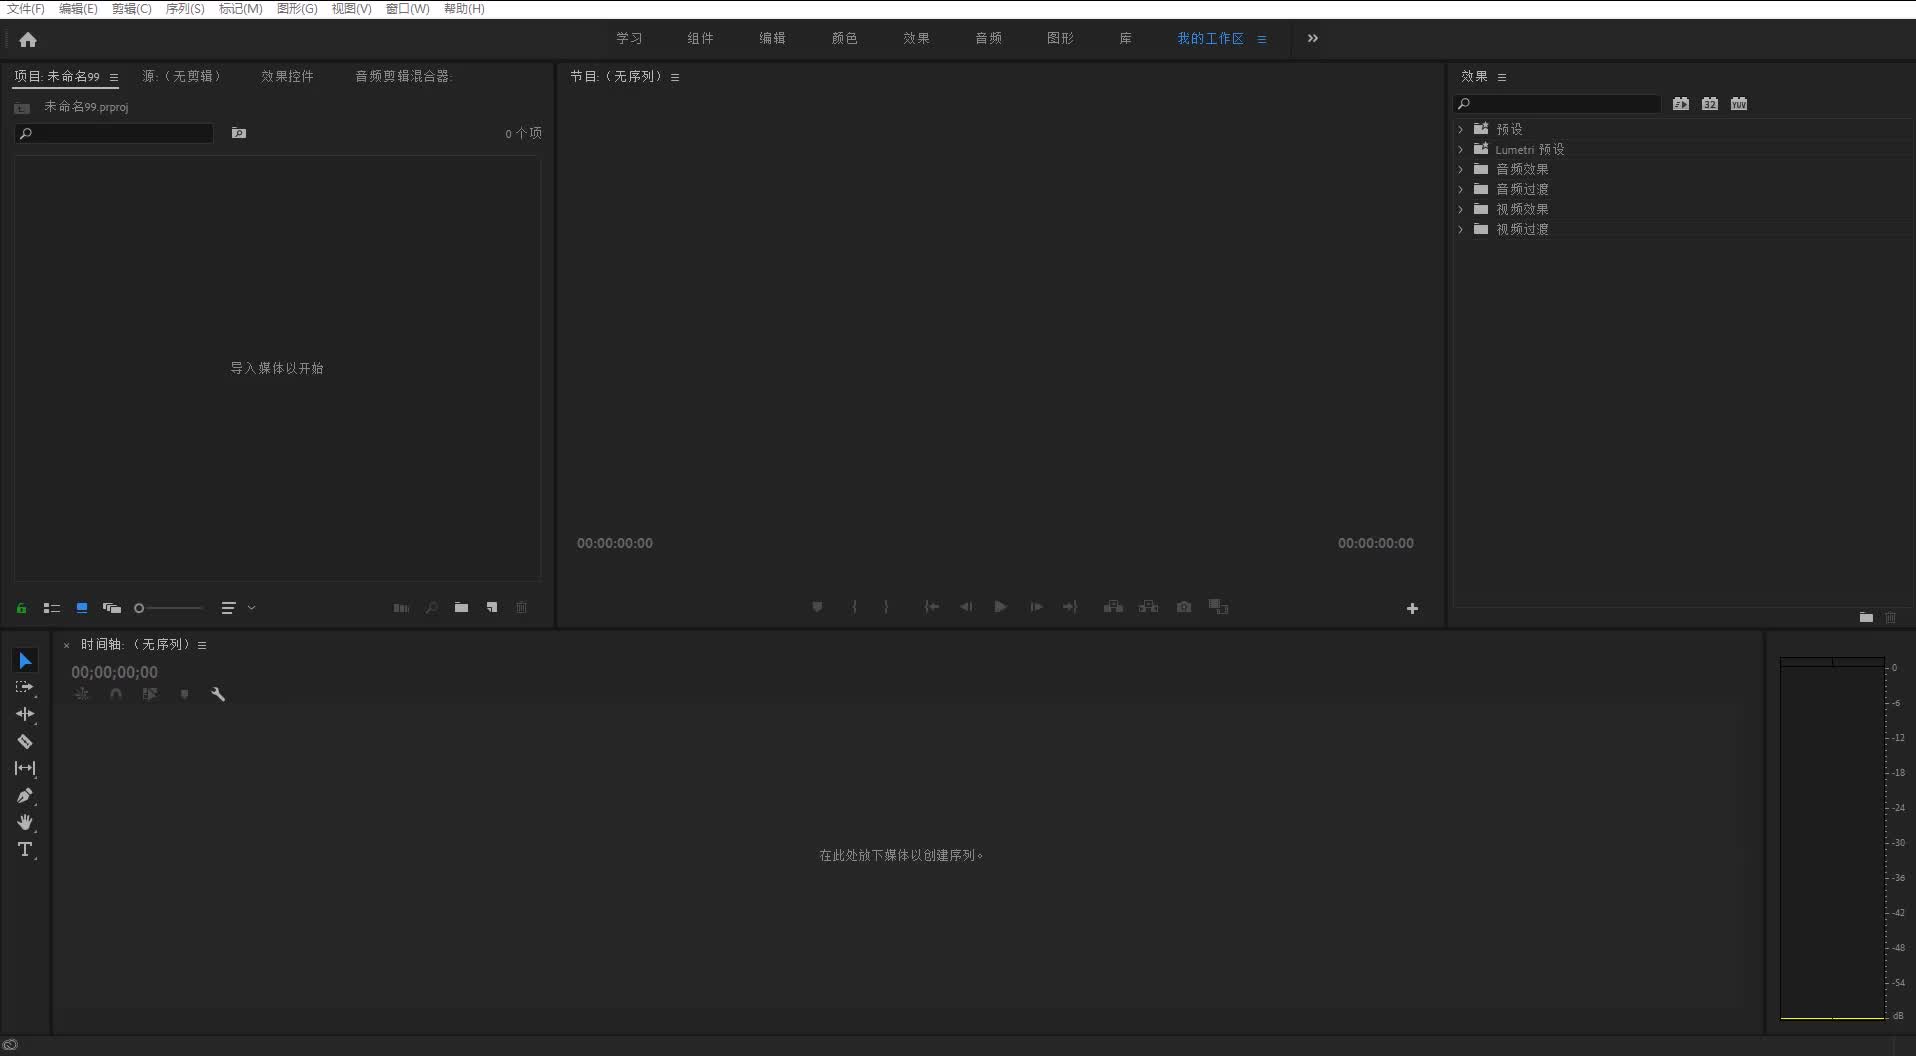Open the sort icons dropdown arrow
This screenshot has width=1916, height=1056.
click(x=251, y=608)
